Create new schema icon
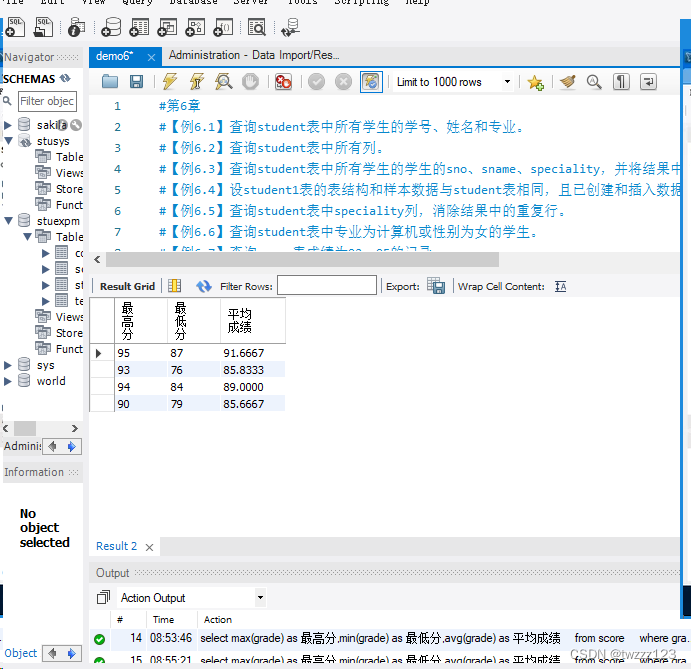Screen dimensions: 691x669 coord(111,27)
